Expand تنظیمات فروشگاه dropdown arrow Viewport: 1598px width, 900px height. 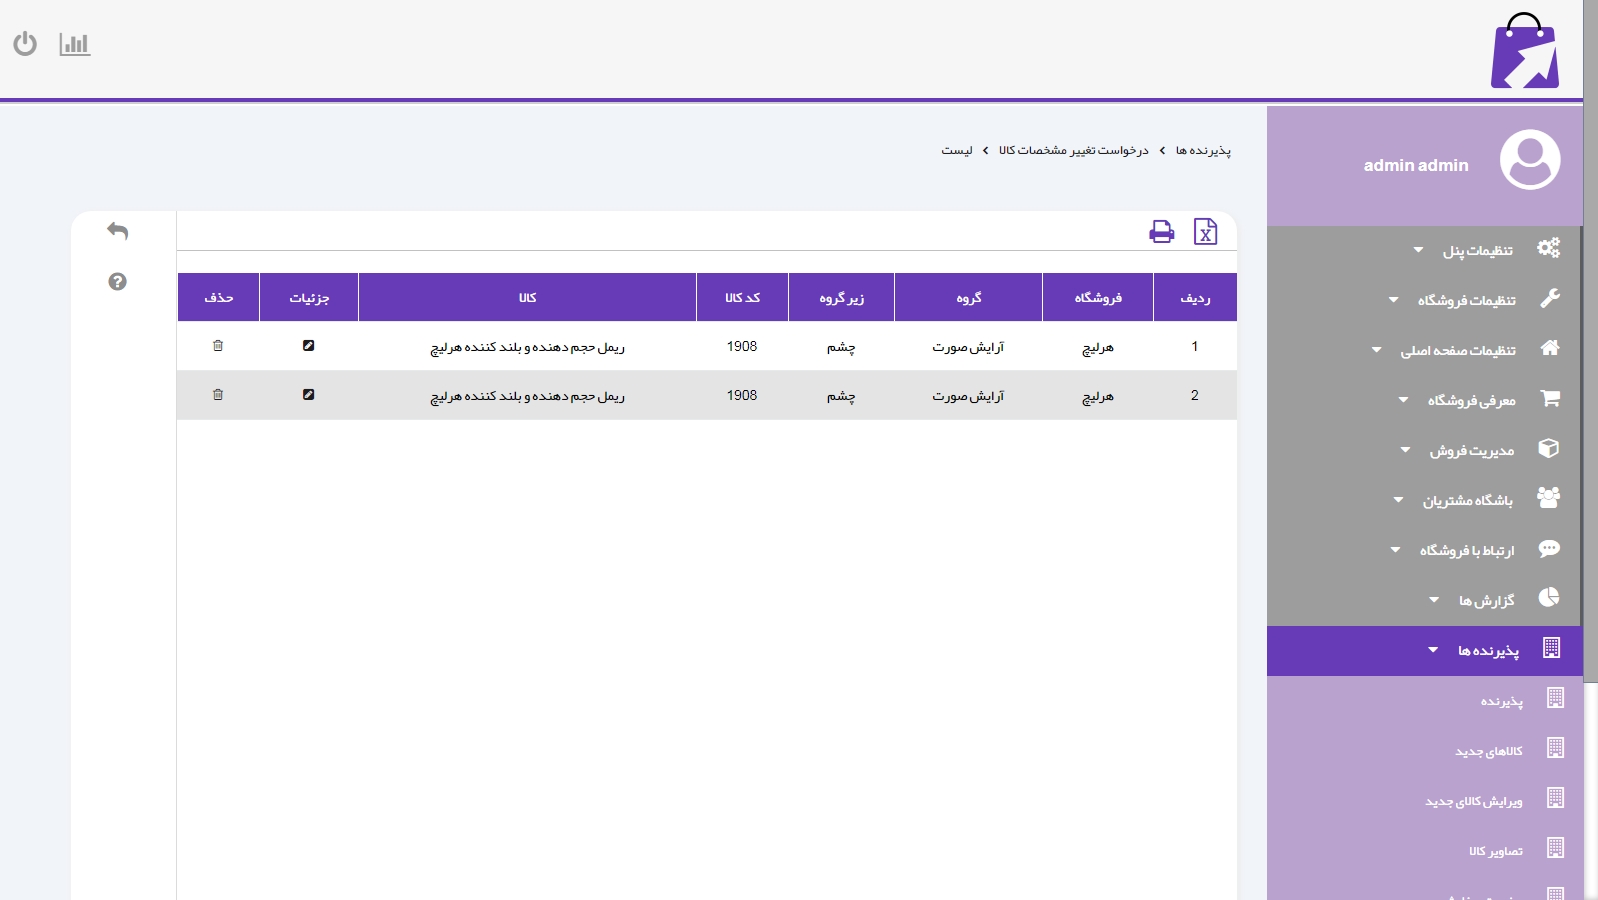[x=1394, y=300]
